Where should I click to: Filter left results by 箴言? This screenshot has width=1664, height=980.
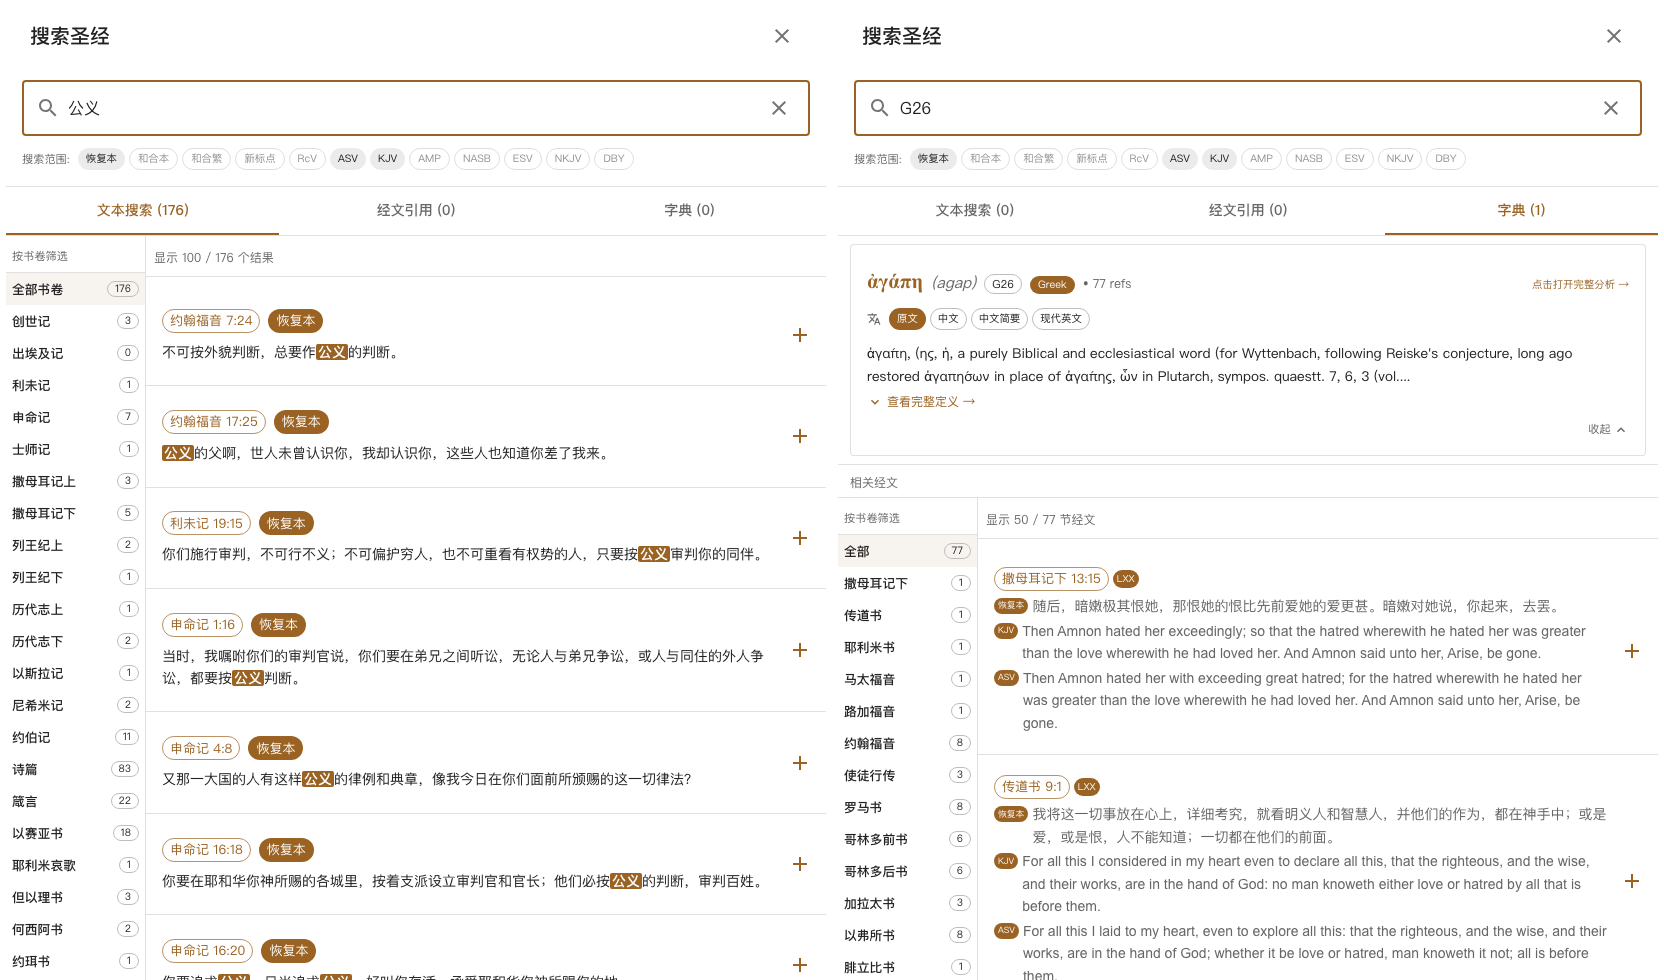tap(73, 801)
